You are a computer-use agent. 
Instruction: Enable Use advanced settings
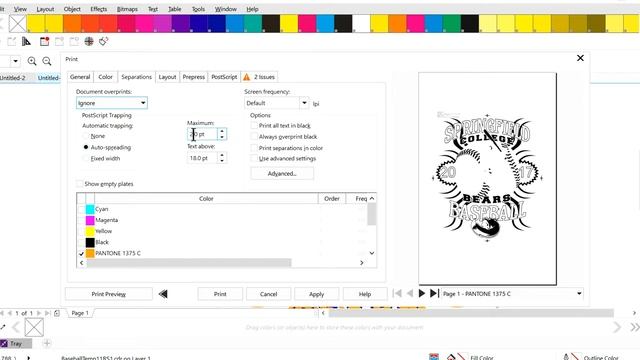[x=254, y=158]
